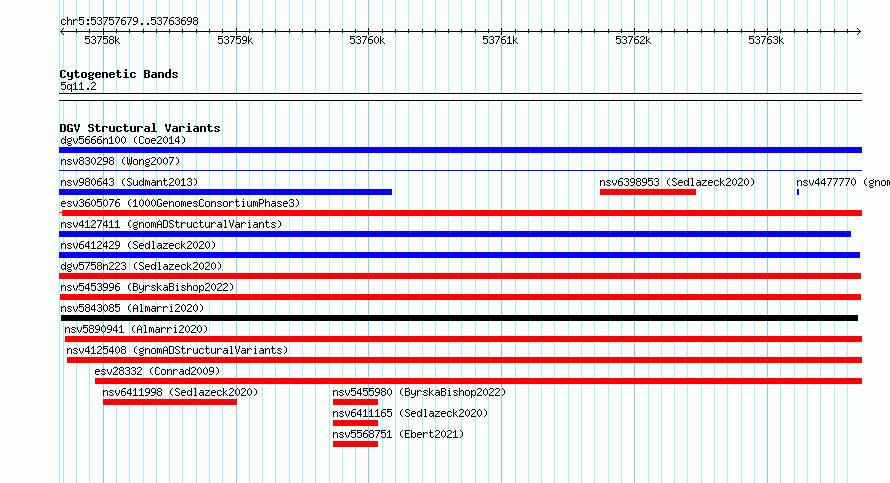The image size is (890, 483).
Task: Select the thin blue nsv830298 line
Action: [460, 171]
